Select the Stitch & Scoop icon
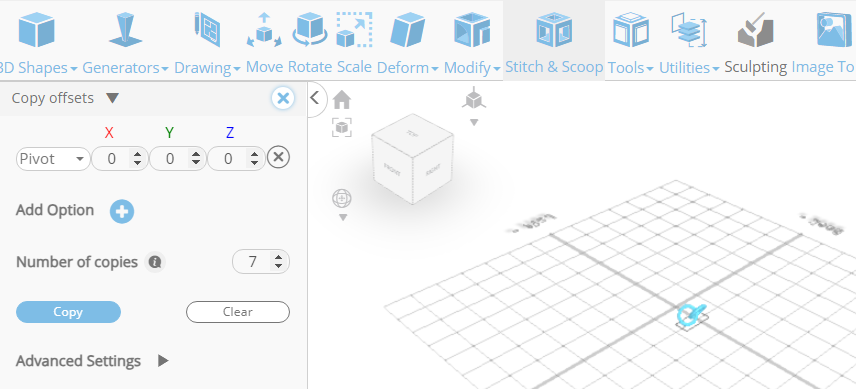 click(x=554, y=29)
